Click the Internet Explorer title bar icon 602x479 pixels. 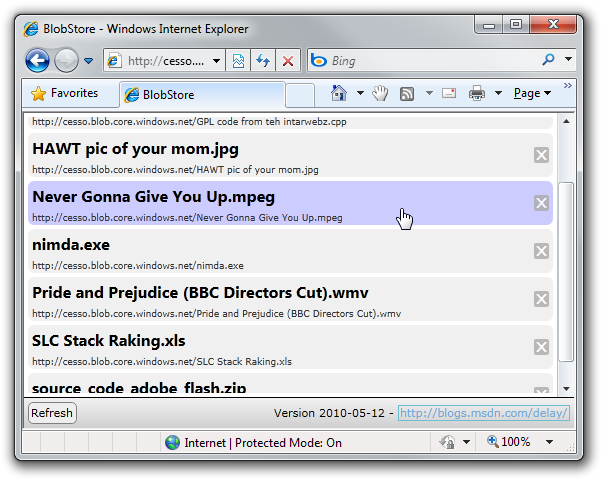31,29
